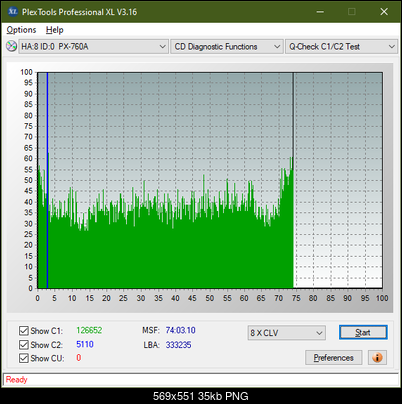
Task: Click the MSF value 74:03.10
Action: pos(180,330)
